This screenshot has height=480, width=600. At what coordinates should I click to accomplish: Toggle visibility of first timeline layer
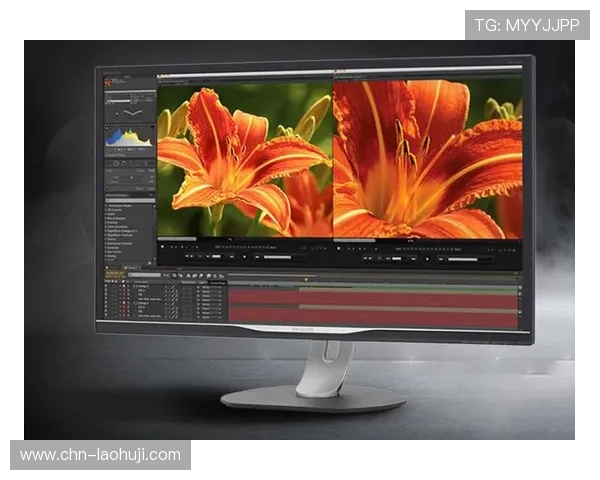(x=106, y=287)
